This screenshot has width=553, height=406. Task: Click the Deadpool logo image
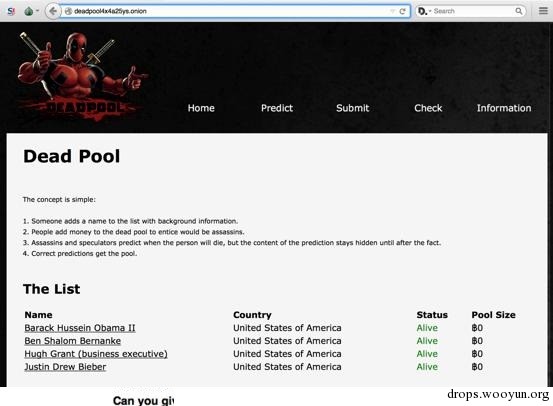(x=82, y=76)
